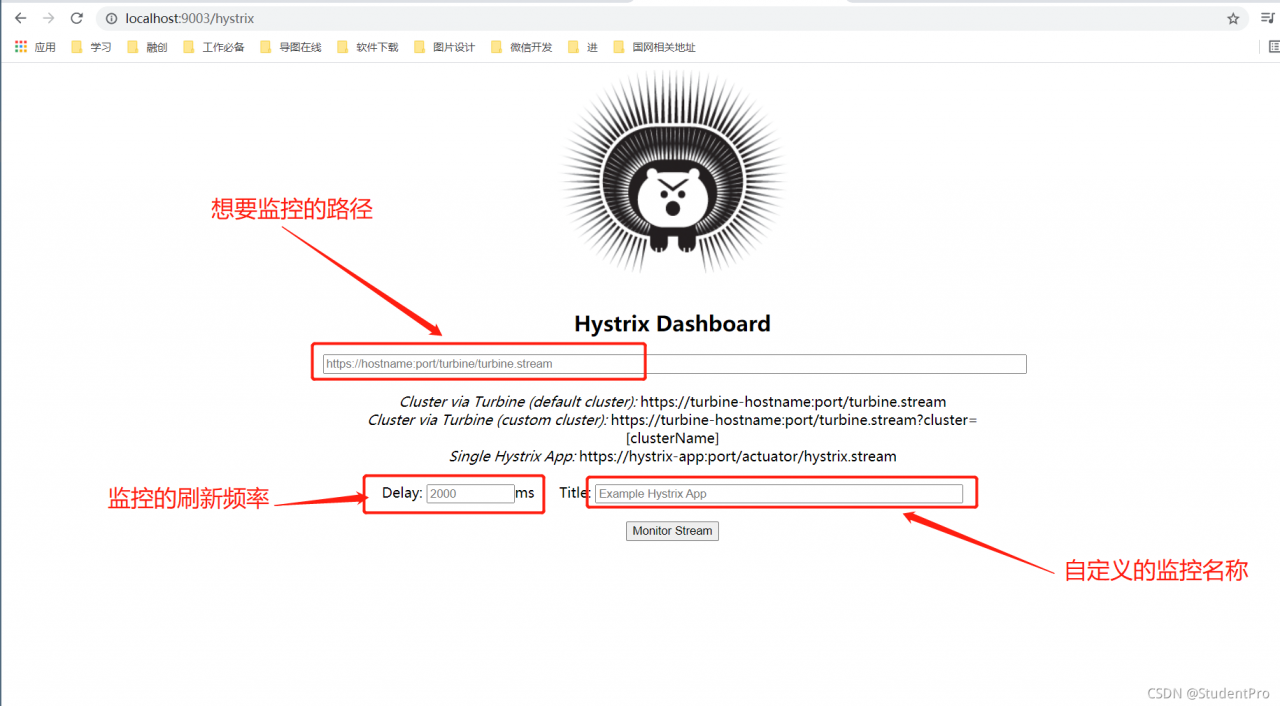Click the "https://hystrix-app:port/actuator/hystrix.stream" text
1280x706 pixels.
738,456
